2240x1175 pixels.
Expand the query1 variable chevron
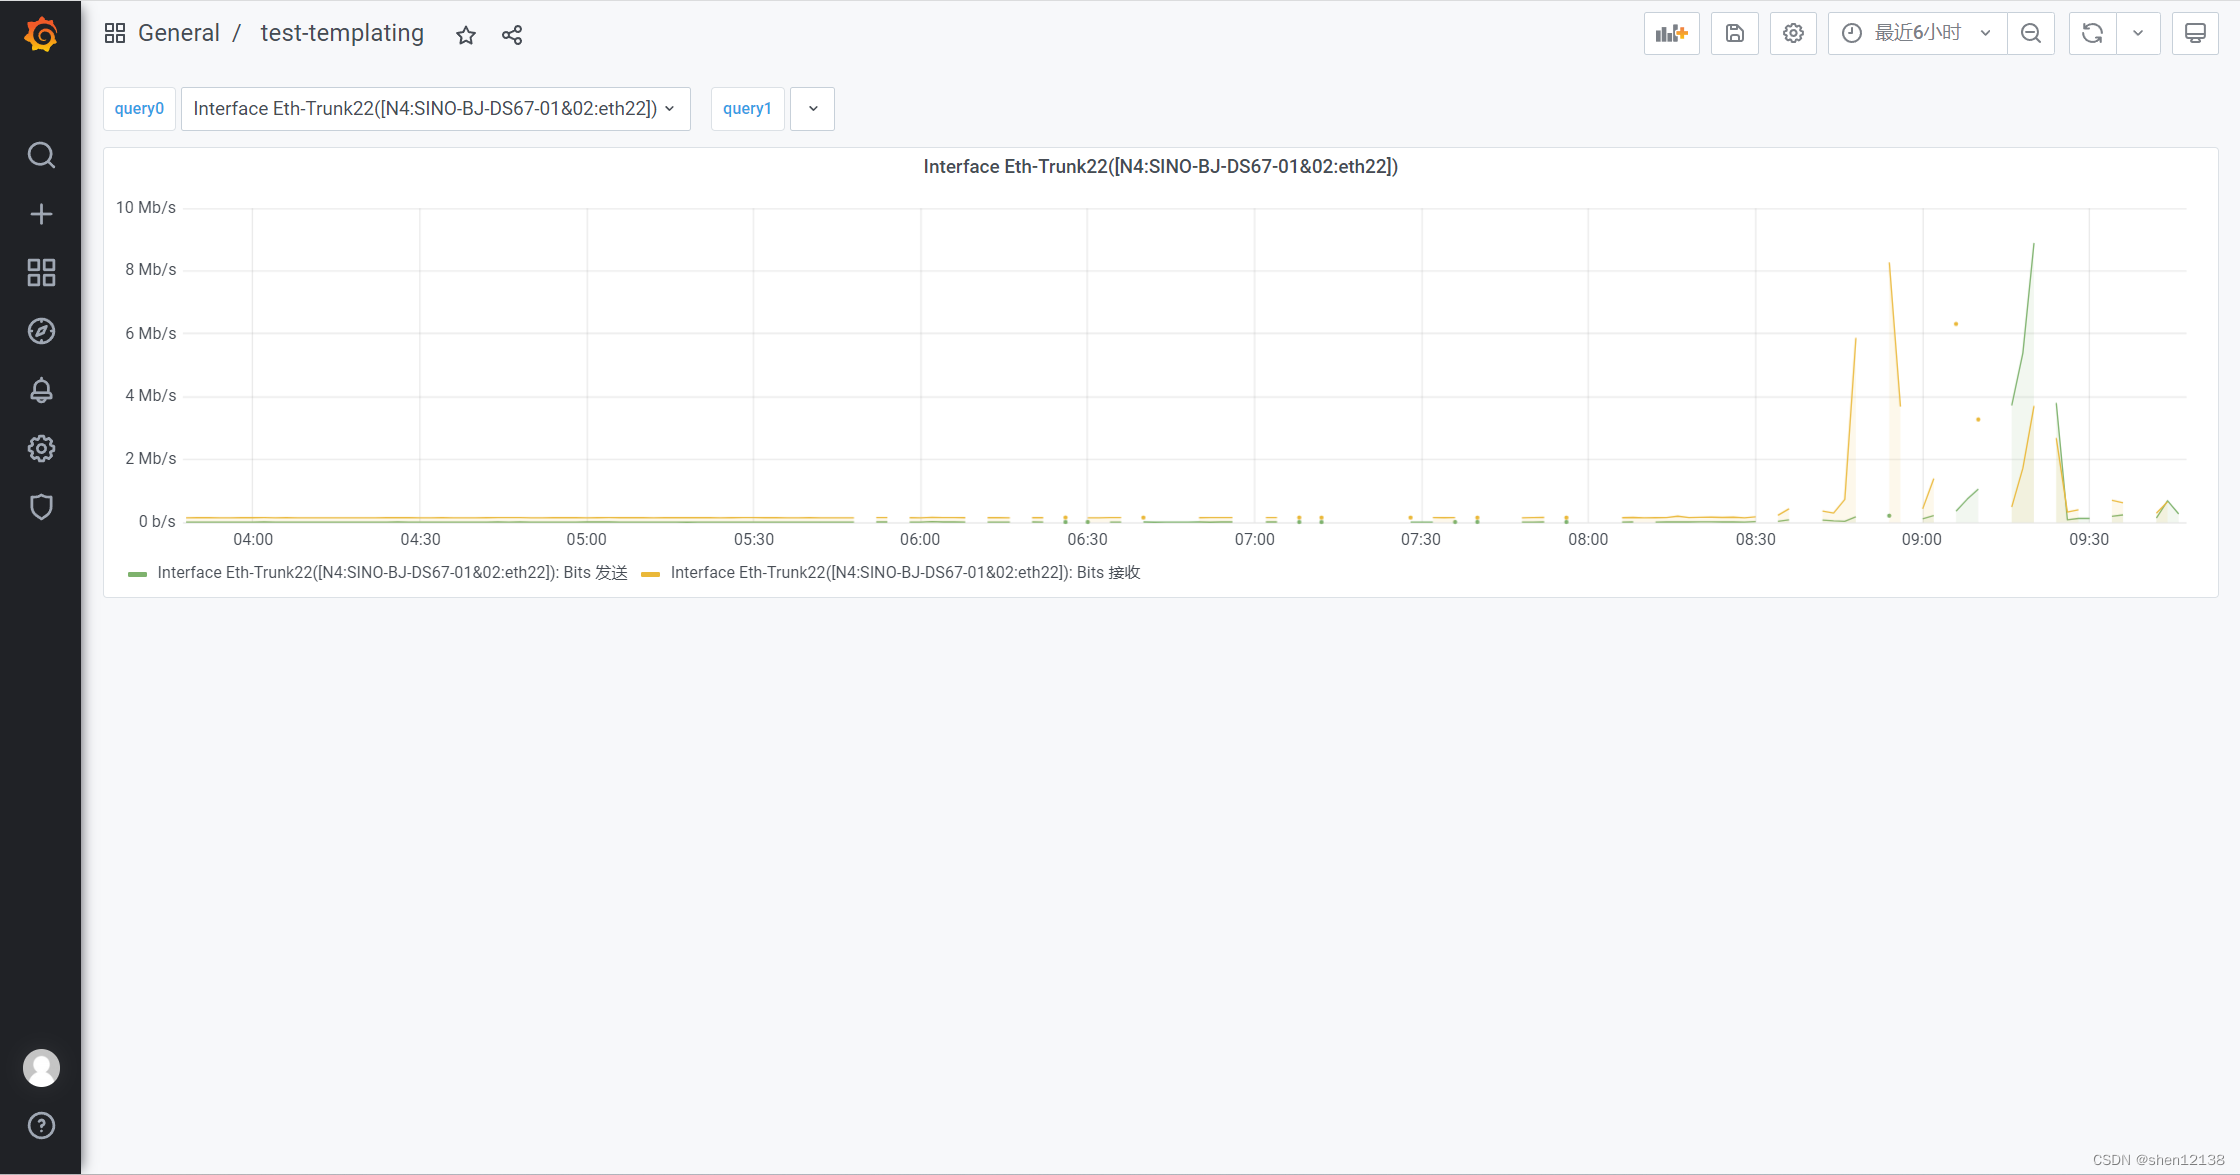coord(812,108)
